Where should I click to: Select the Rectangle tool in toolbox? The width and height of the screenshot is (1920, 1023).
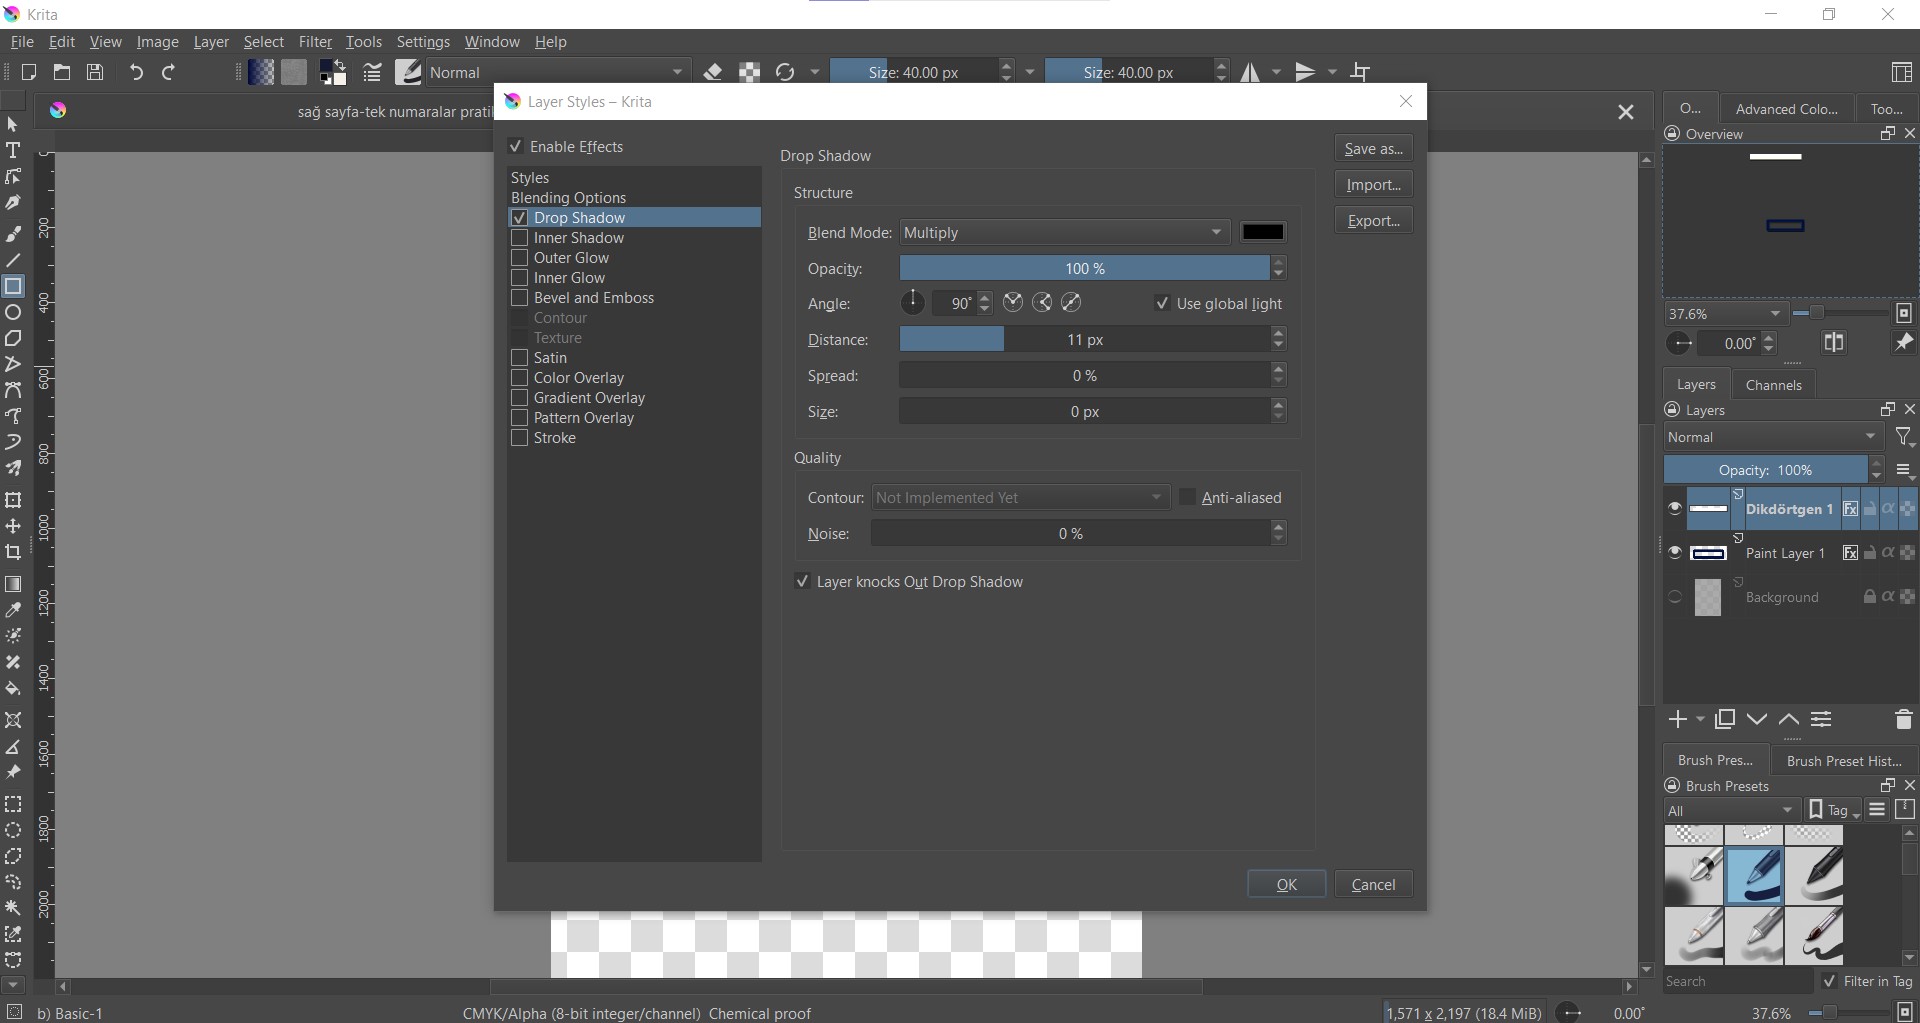13,287
